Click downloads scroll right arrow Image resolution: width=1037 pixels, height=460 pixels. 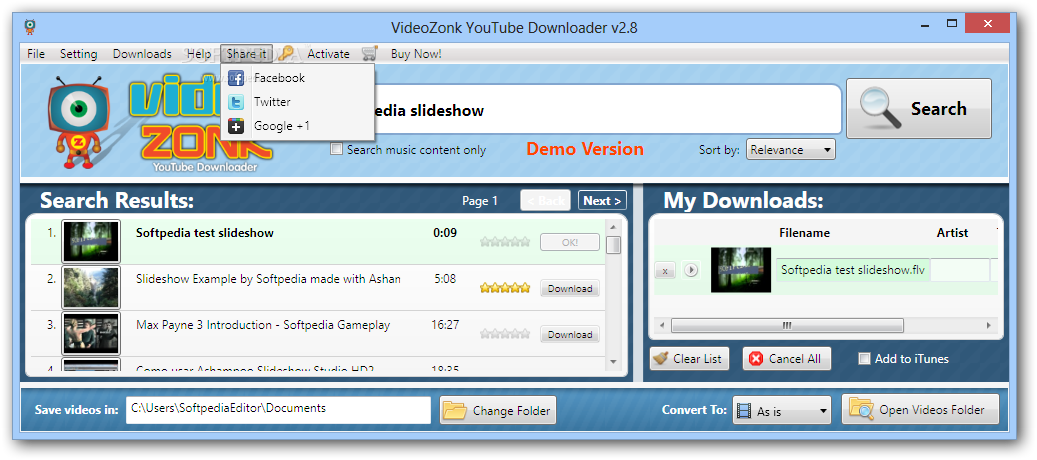[989, 325]
